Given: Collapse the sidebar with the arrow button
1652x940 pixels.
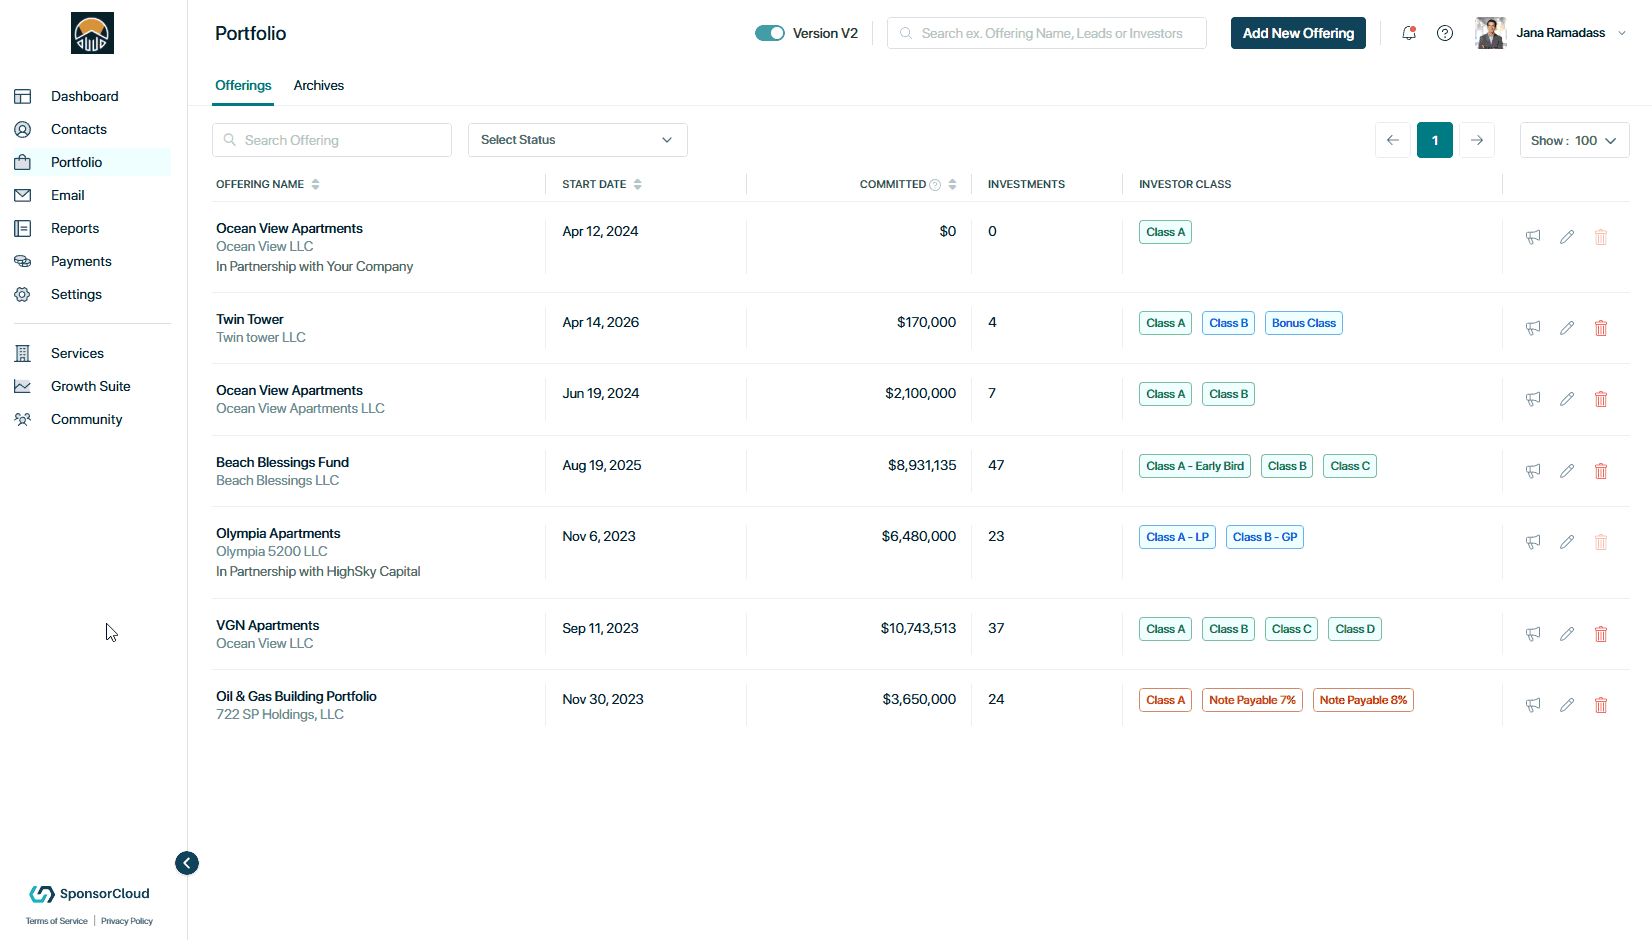Looking at the screenshot, I should [x=187, y=863].
